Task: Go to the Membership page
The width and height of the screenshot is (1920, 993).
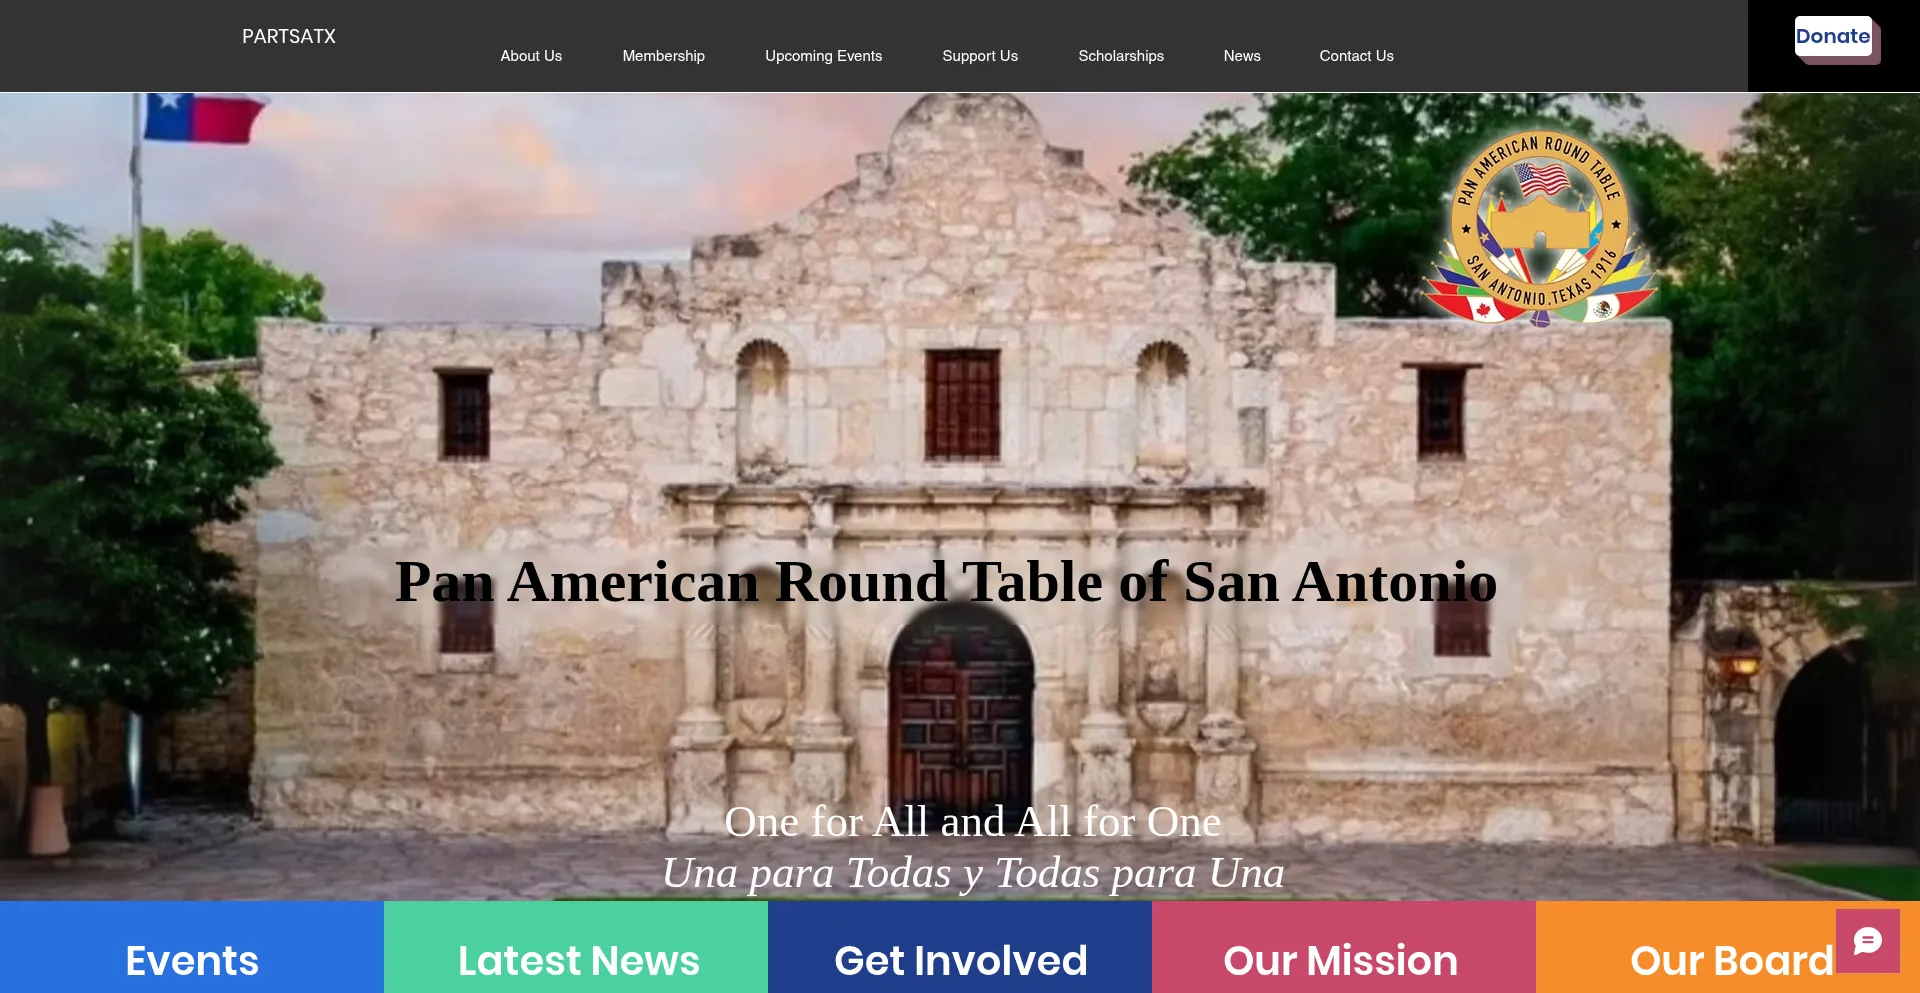Action: [x=663, y=56]
